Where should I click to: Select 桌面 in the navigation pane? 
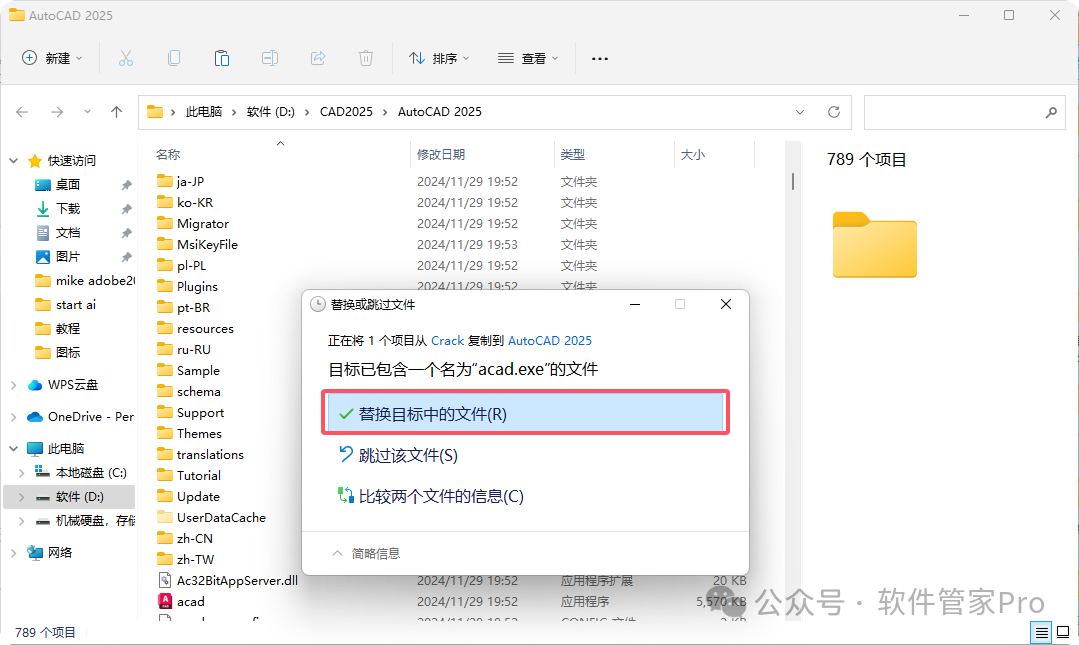67,184
